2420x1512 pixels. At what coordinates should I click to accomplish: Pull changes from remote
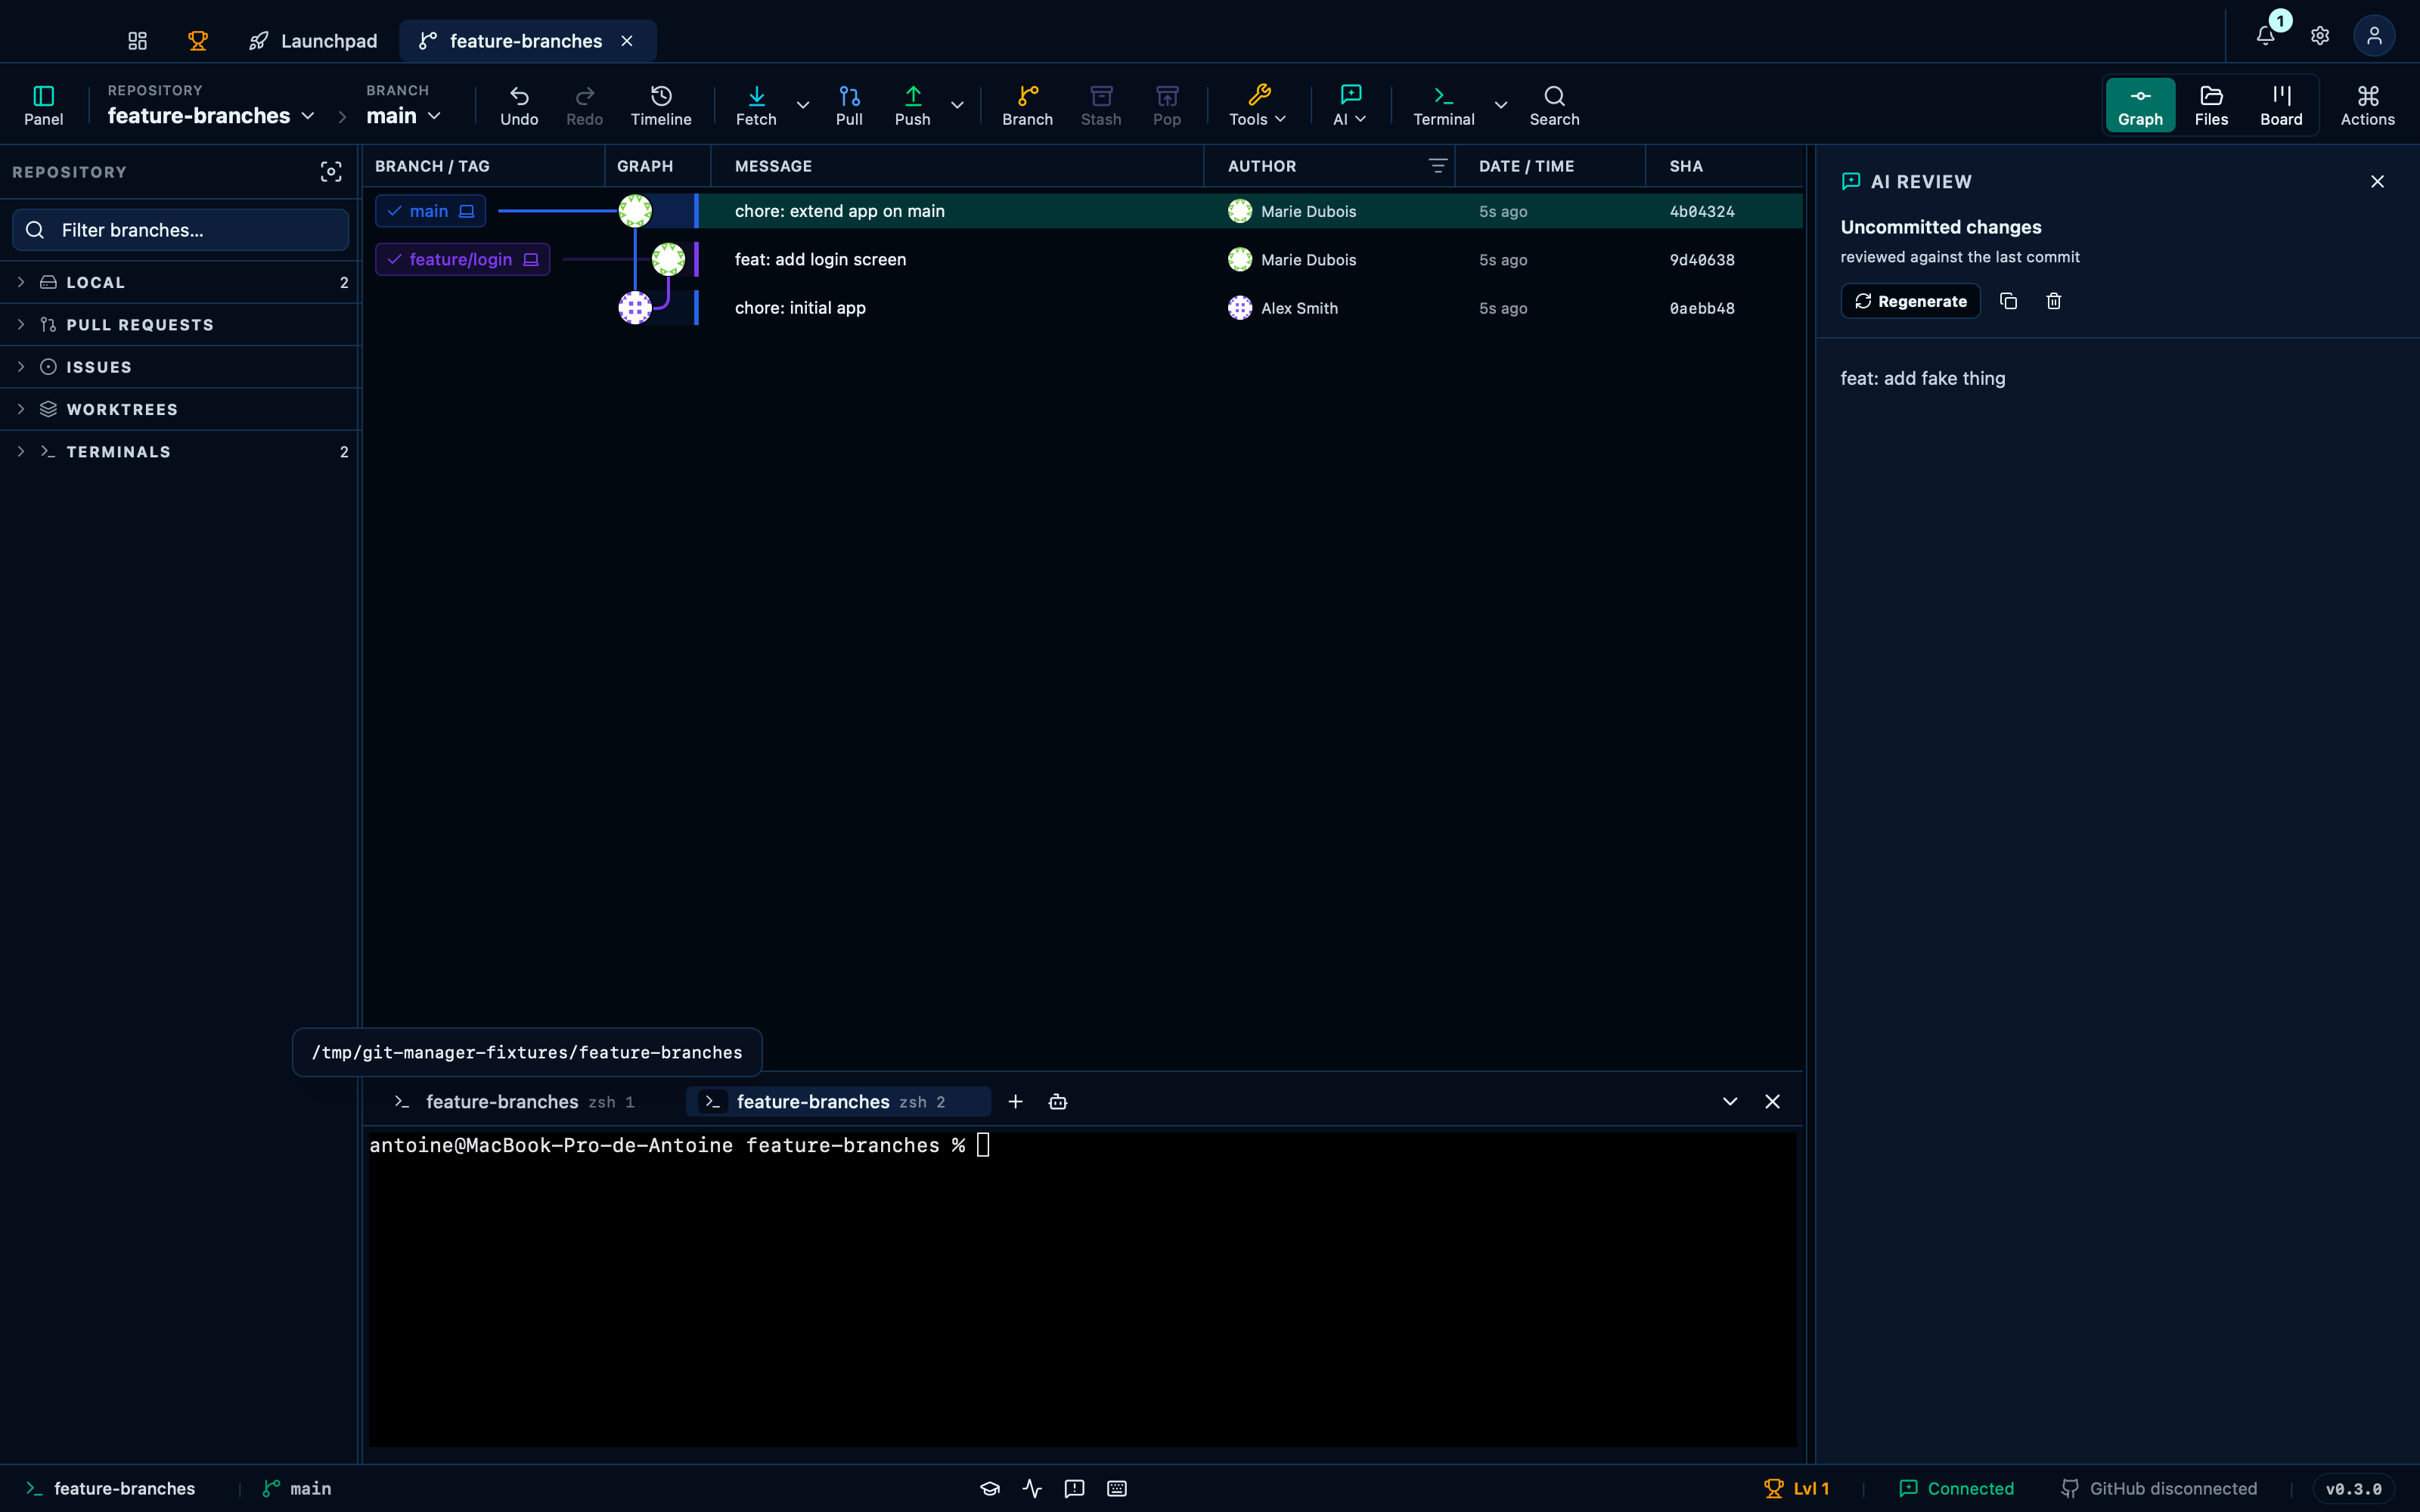click(849, 105)
